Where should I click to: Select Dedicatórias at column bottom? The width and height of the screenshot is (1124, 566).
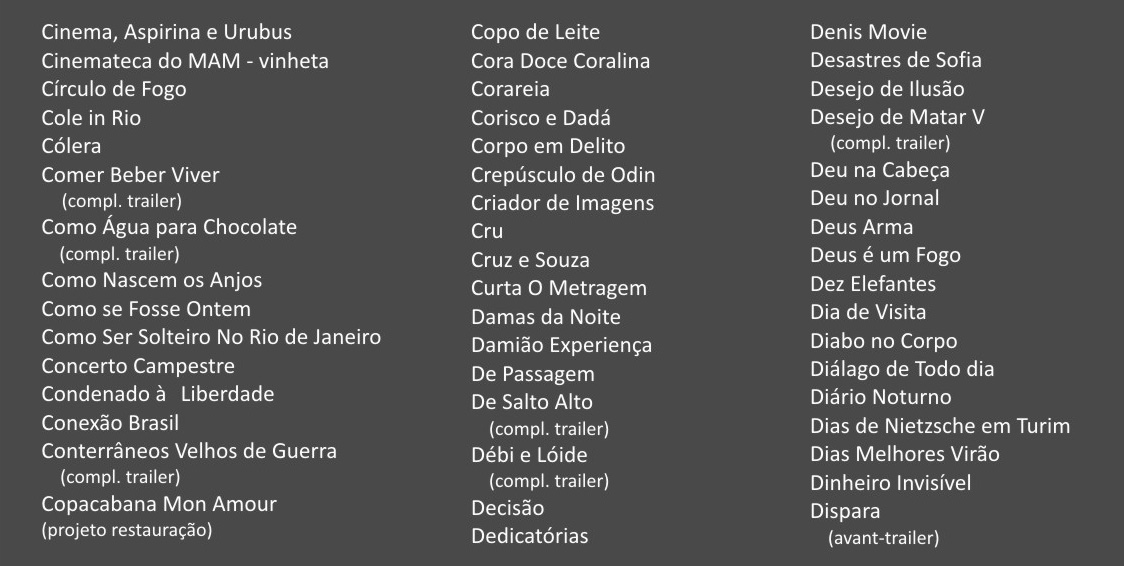[530, 536]
